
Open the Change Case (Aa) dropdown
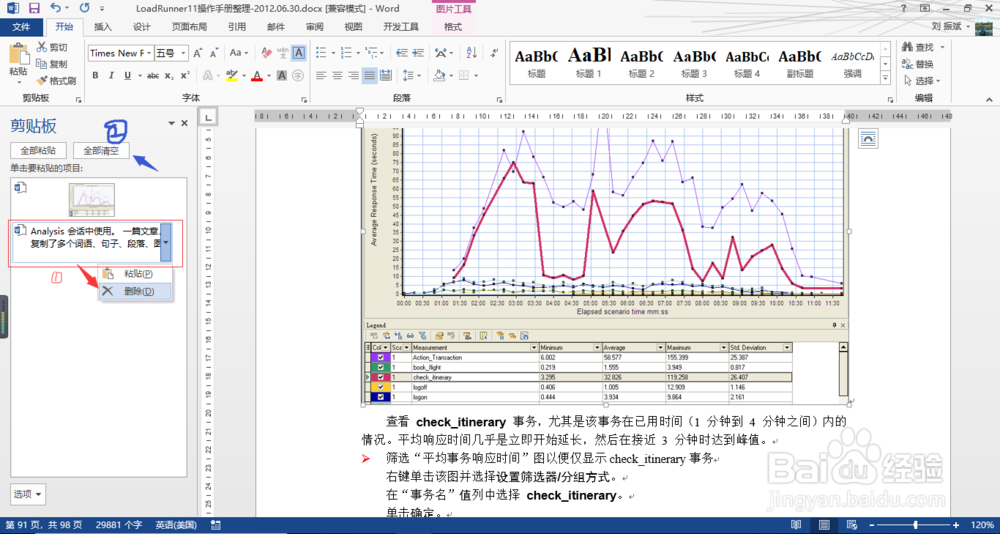pyautogui.click(x=239, y=53)
